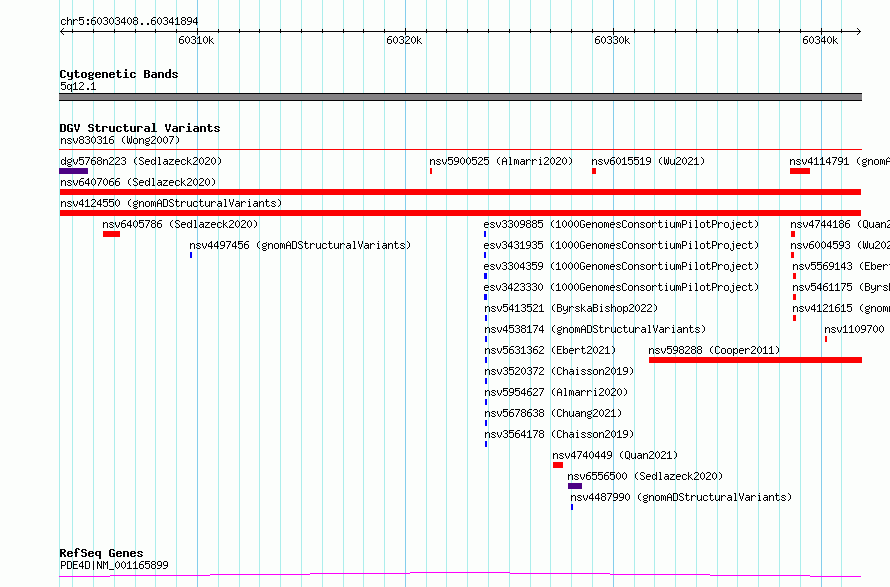Click the red nsv598288 variant bar

755,360
